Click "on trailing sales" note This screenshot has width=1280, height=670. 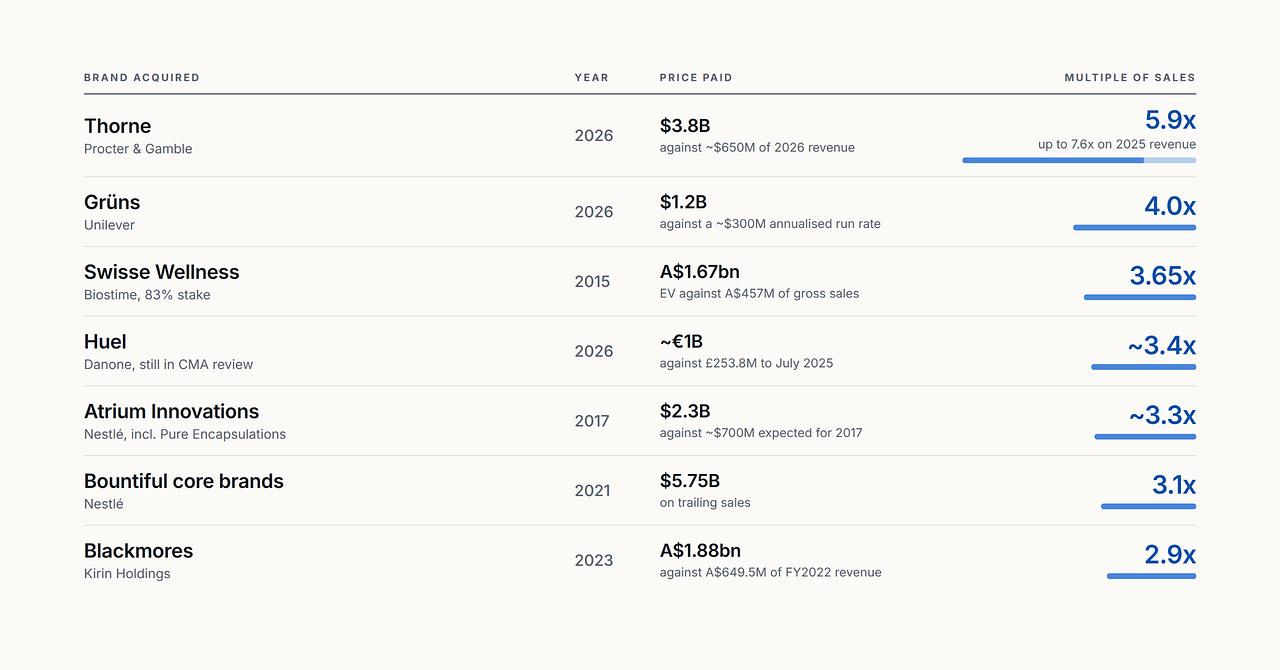tap(705, 503)
